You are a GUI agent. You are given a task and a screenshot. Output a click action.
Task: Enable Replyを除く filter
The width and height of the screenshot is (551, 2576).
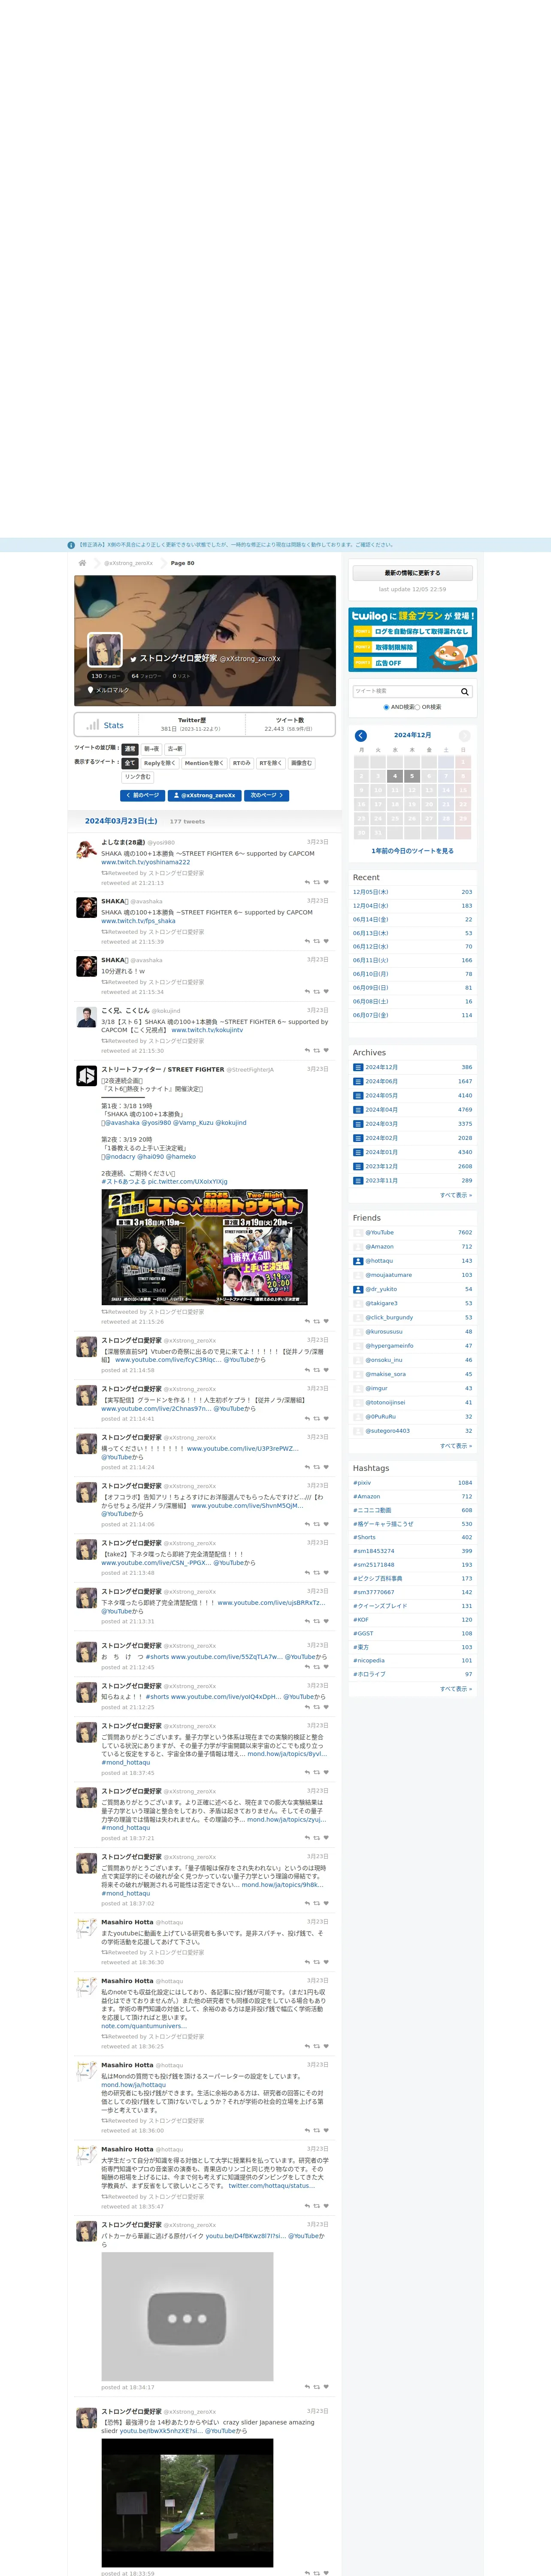pyautogui.click(x=160, y=763)
